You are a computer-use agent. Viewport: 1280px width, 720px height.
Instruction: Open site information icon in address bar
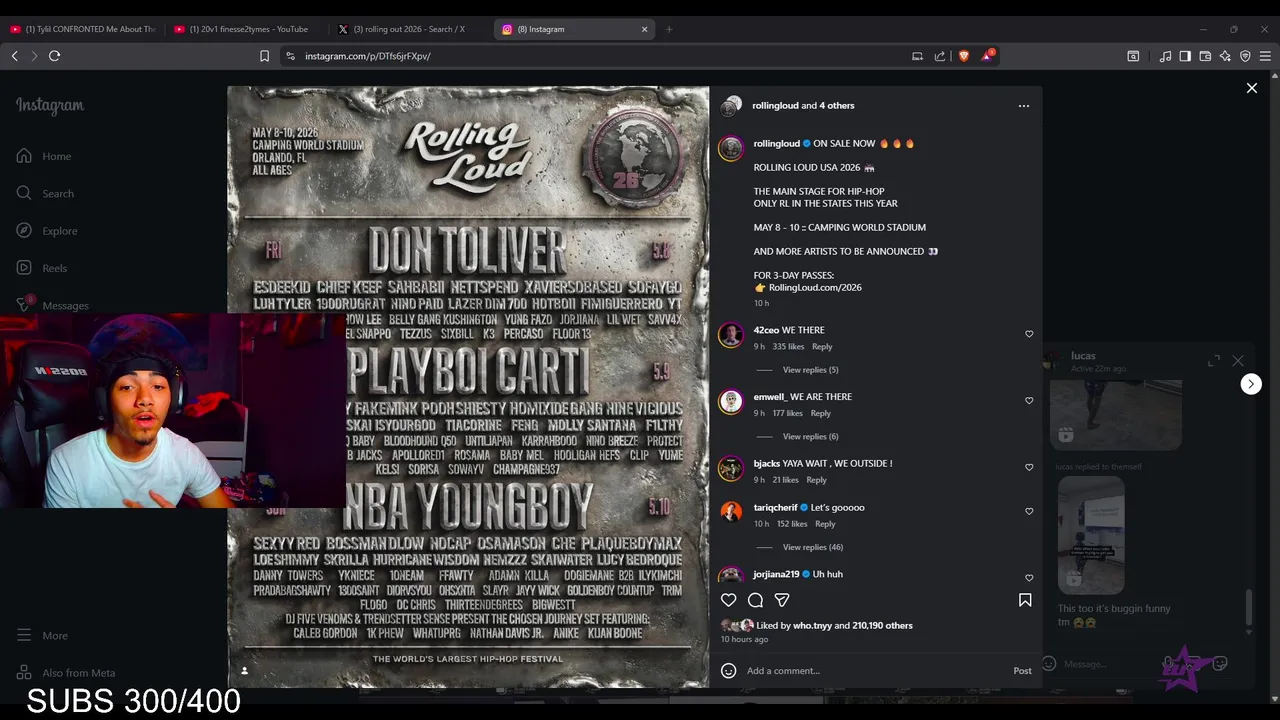click(x=290, y=56)
